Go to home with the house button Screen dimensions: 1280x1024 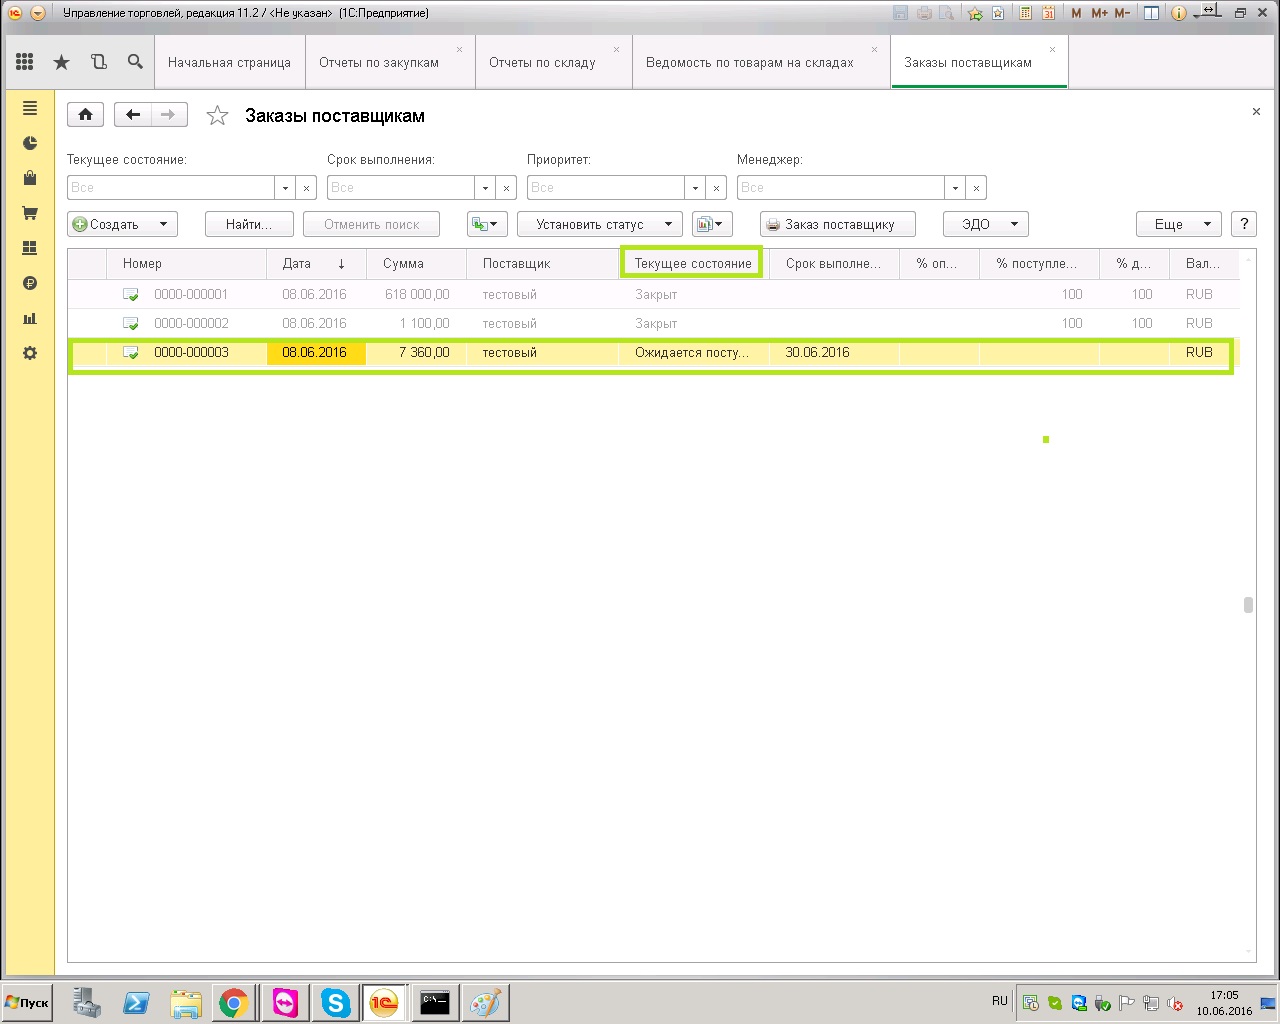point(85,115)
